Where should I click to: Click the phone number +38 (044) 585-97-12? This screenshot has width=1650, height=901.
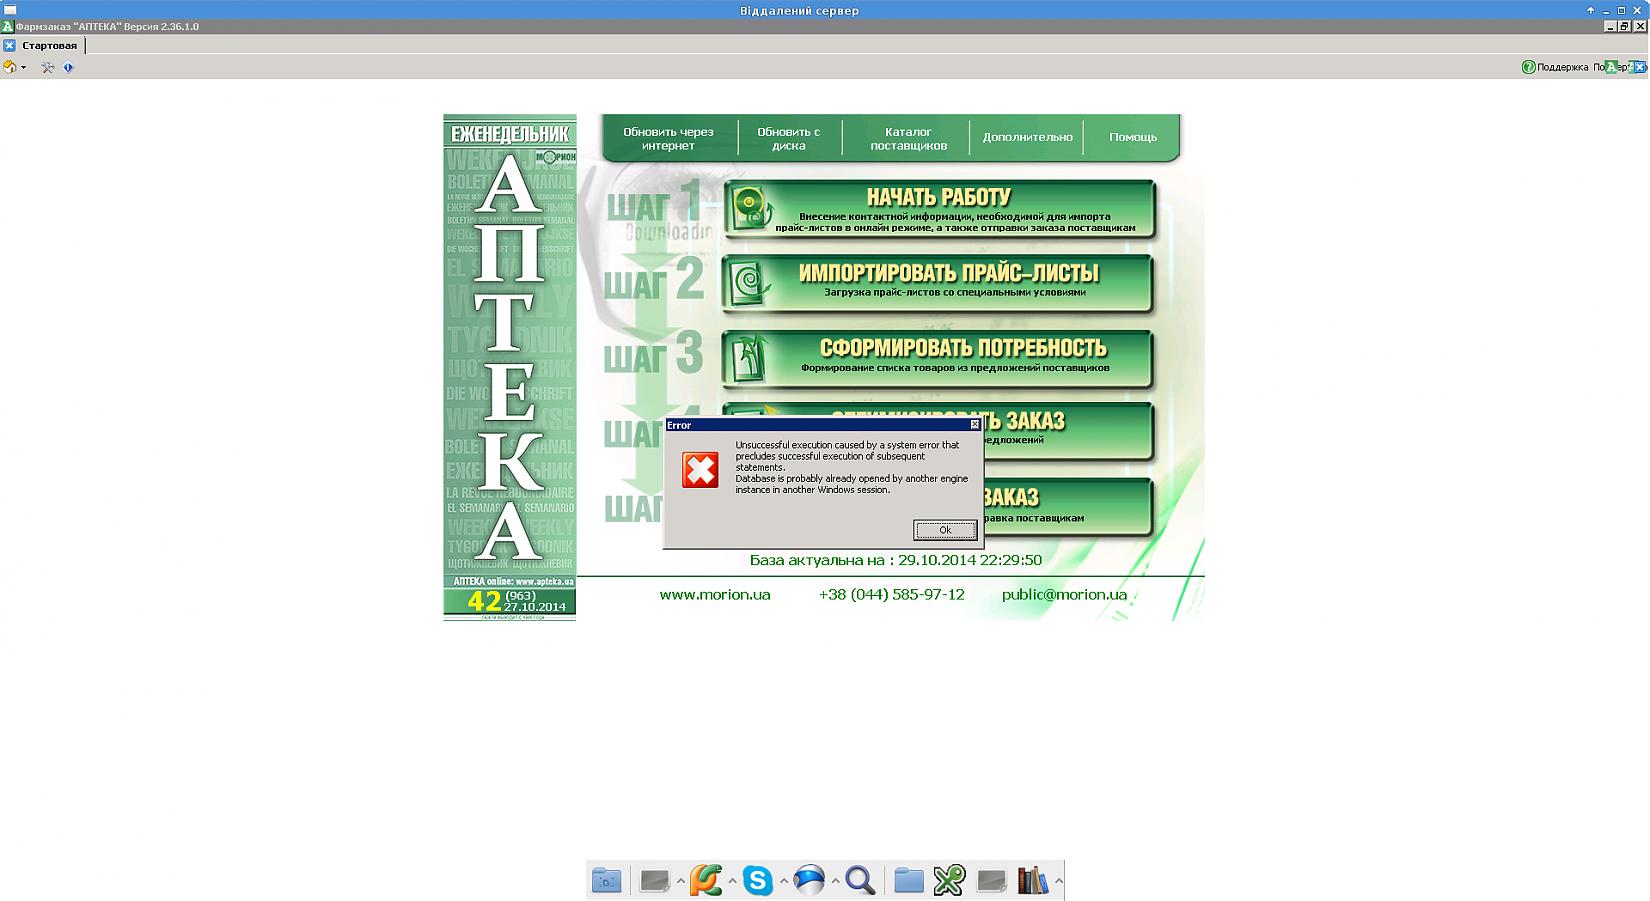[892, 594]
